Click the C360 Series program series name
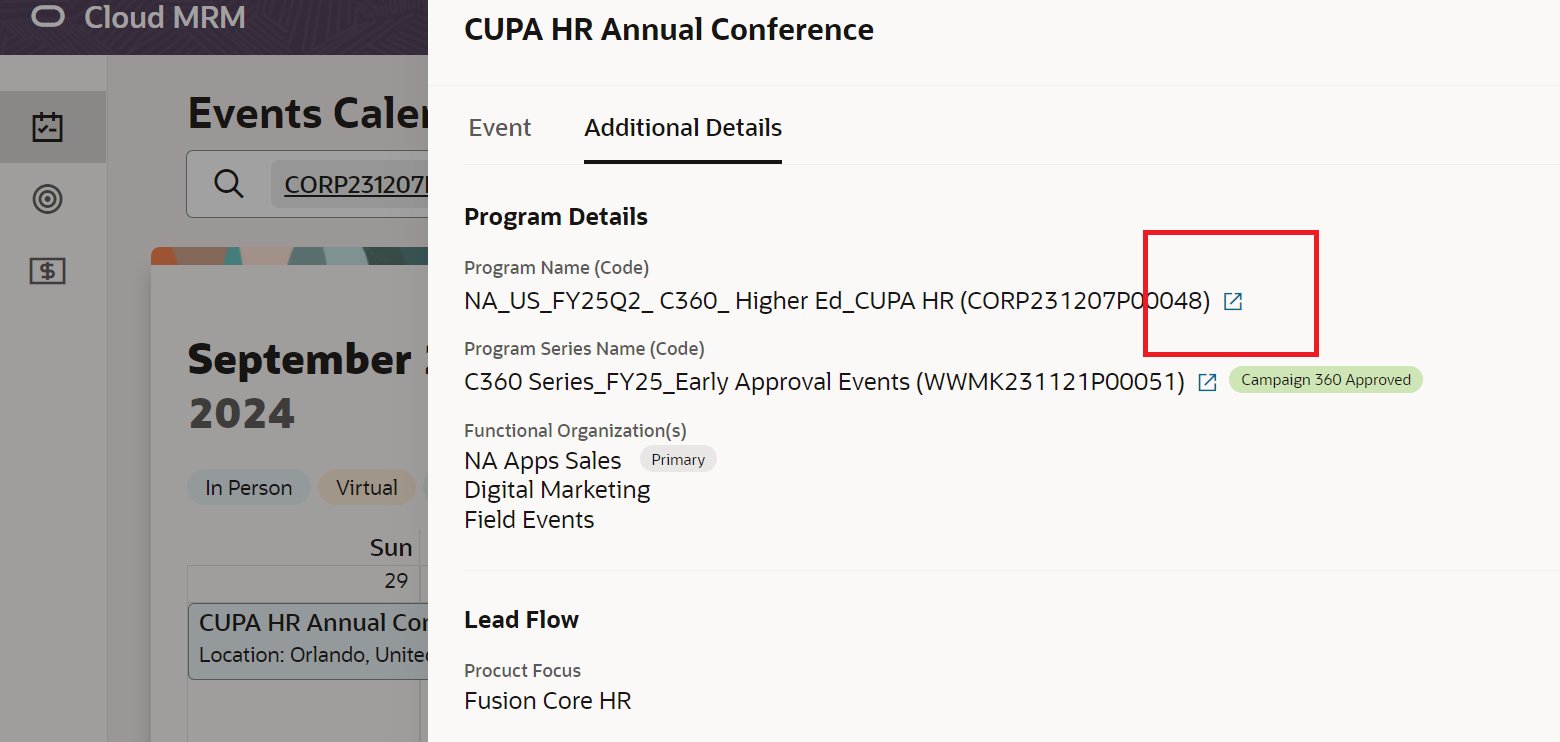The width and height of the screenshot is (1560, 742). (x=824, y=382)
